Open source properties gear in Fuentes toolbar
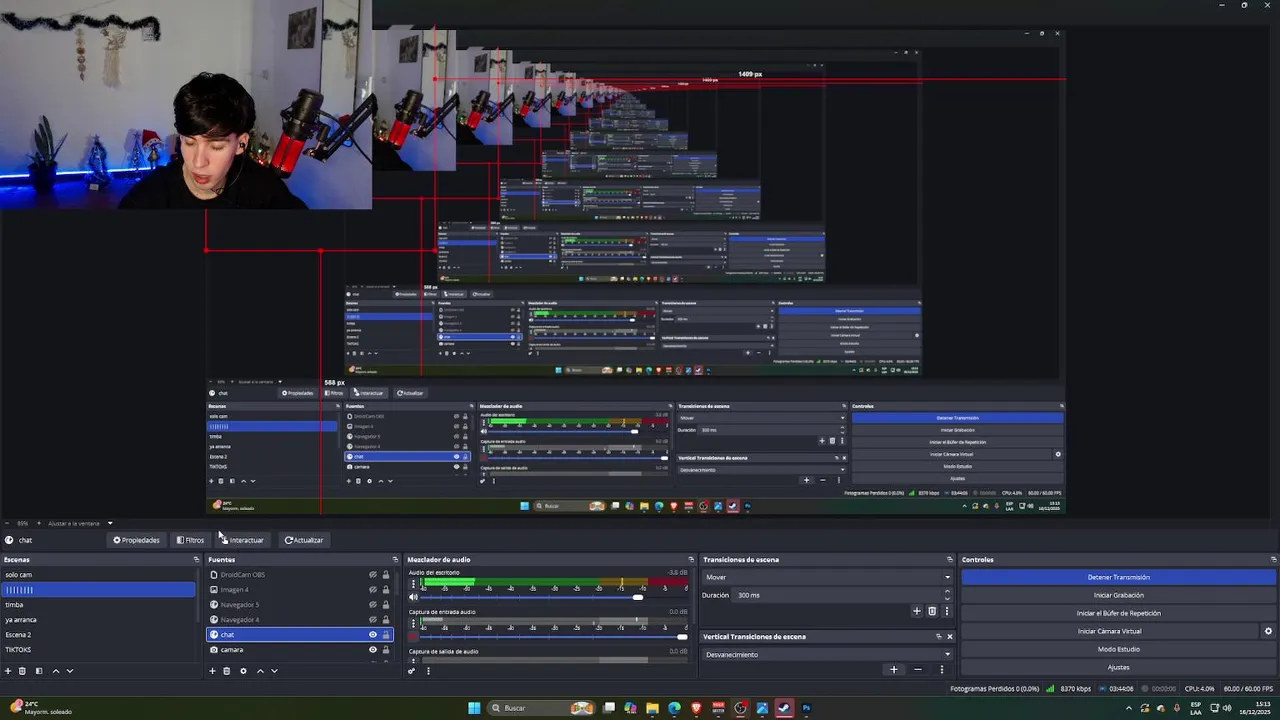Screen dimensions: 1280x720 243,671
